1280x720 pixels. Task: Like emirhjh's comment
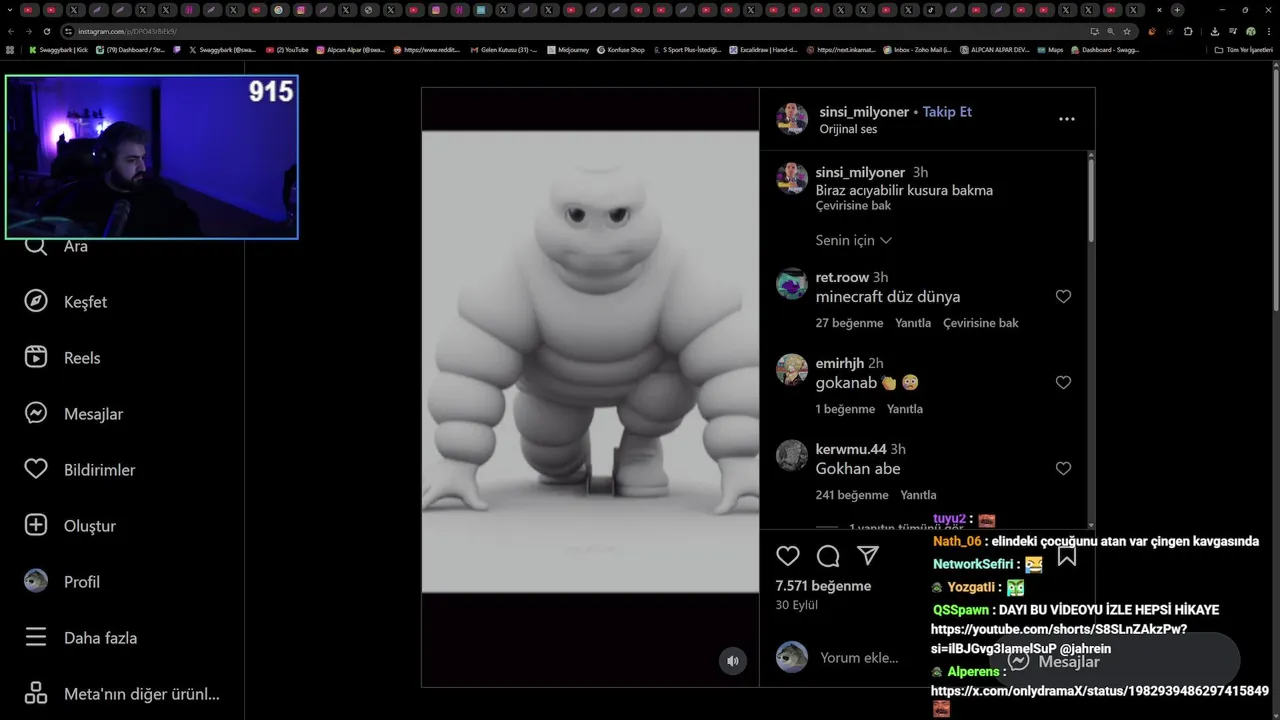tap(1063, 383)
